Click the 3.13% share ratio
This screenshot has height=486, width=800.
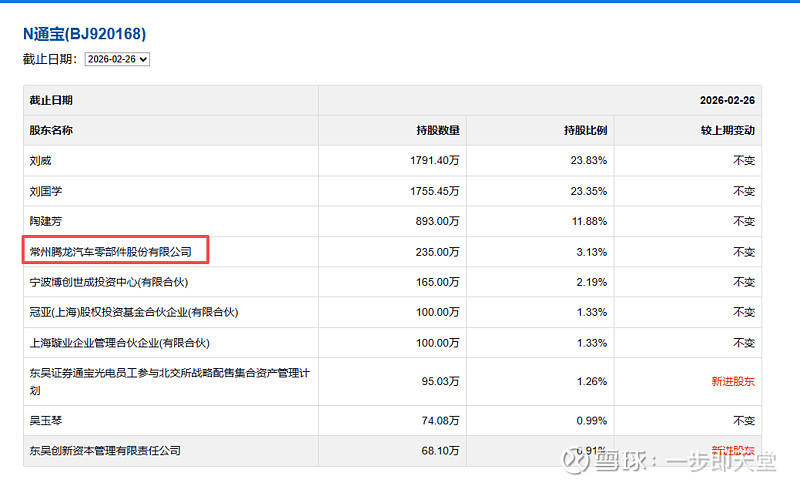click(592, 252)
